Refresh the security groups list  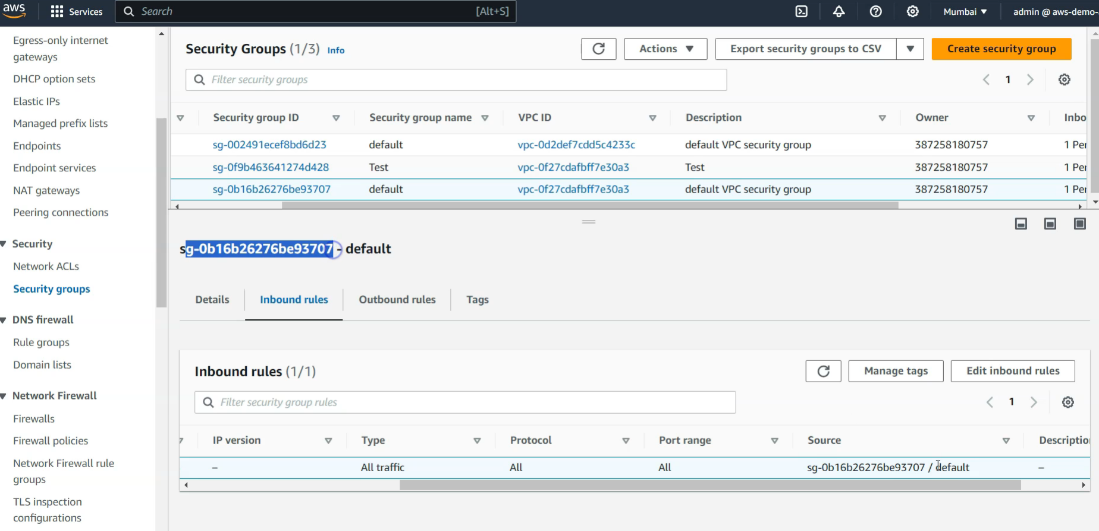tap(598, 49)
